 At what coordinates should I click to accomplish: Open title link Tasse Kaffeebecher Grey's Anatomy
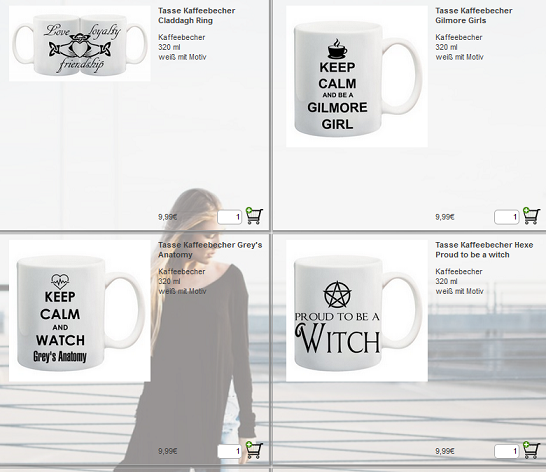pyautogui.click(x=210, y=250)
